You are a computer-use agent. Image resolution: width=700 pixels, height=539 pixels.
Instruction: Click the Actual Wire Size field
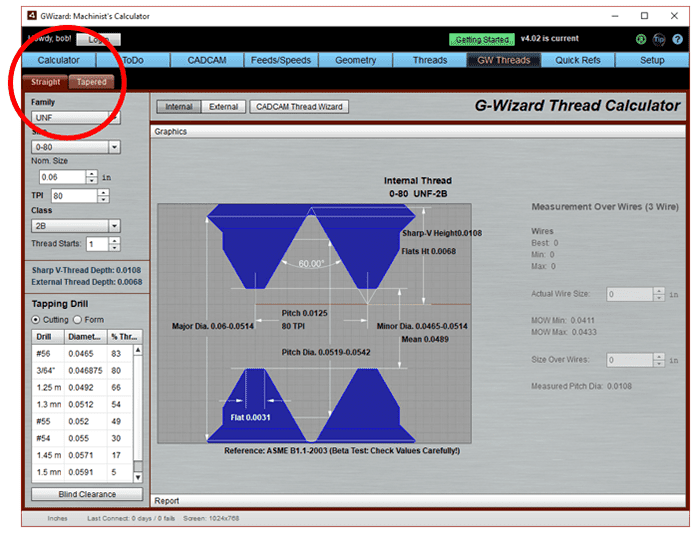(x=630, y=294)
